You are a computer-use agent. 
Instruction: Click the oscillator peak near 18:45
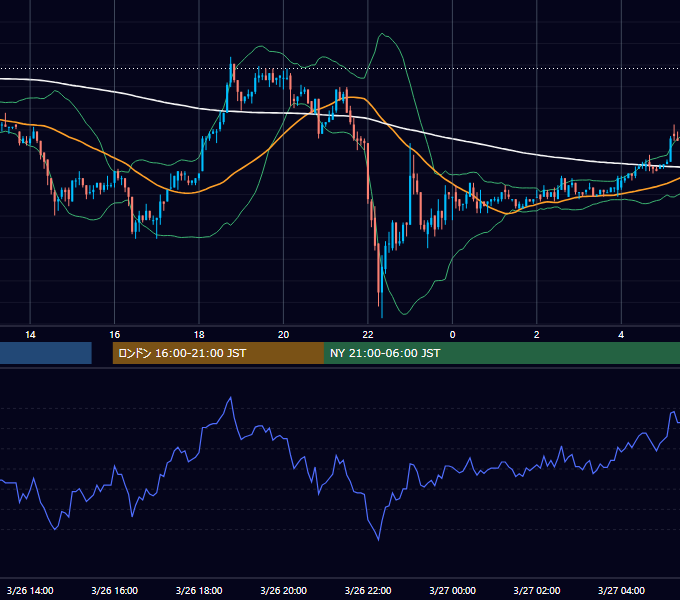(x=230, y=397)
